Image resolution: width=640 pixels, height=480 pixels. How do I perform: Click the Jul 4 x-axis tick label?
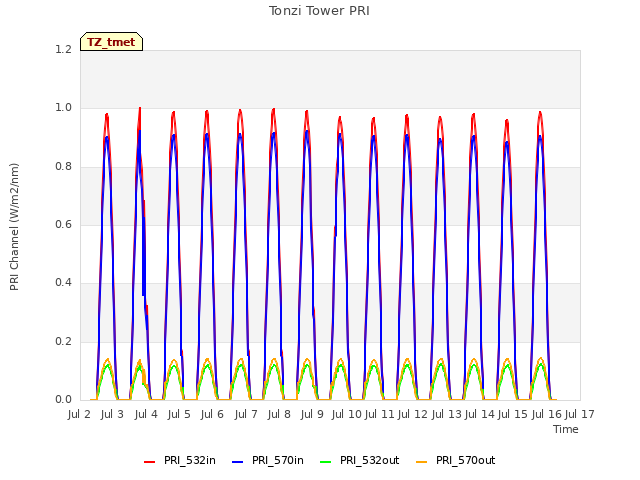pos(146,414)
